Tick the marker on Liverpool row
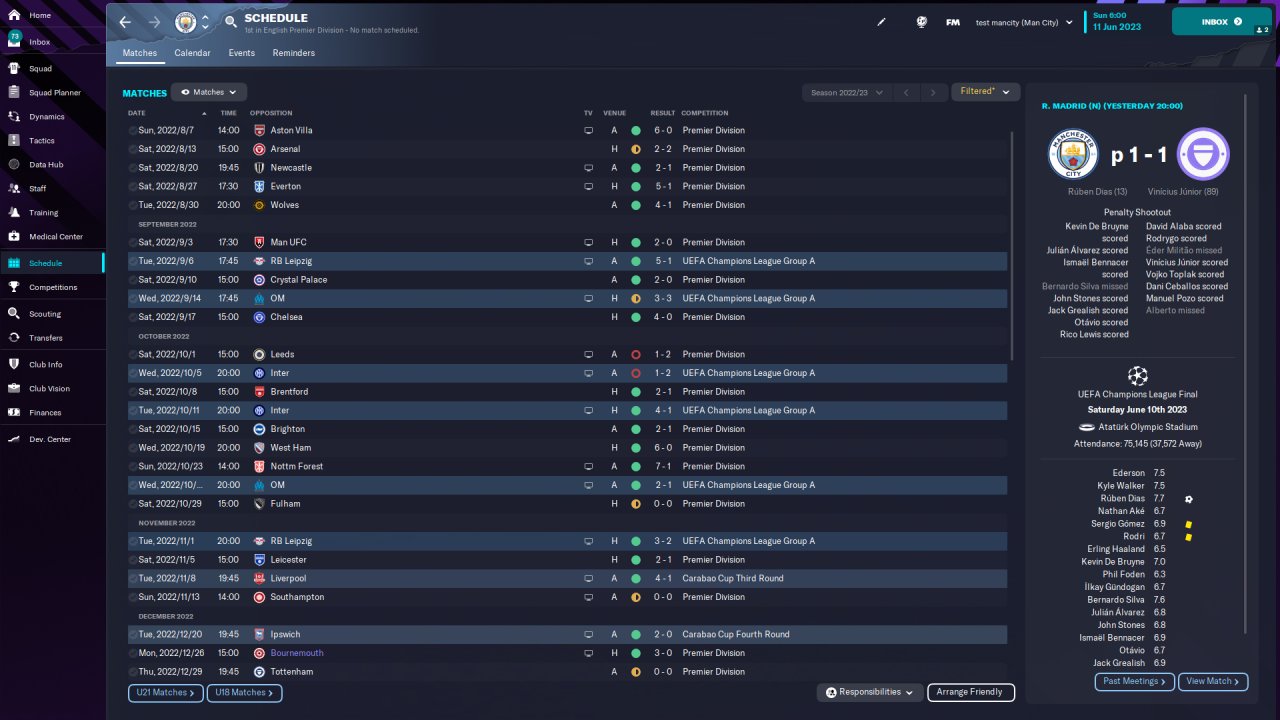Screen dimensions: 1280x720 (x=132, y=579)
